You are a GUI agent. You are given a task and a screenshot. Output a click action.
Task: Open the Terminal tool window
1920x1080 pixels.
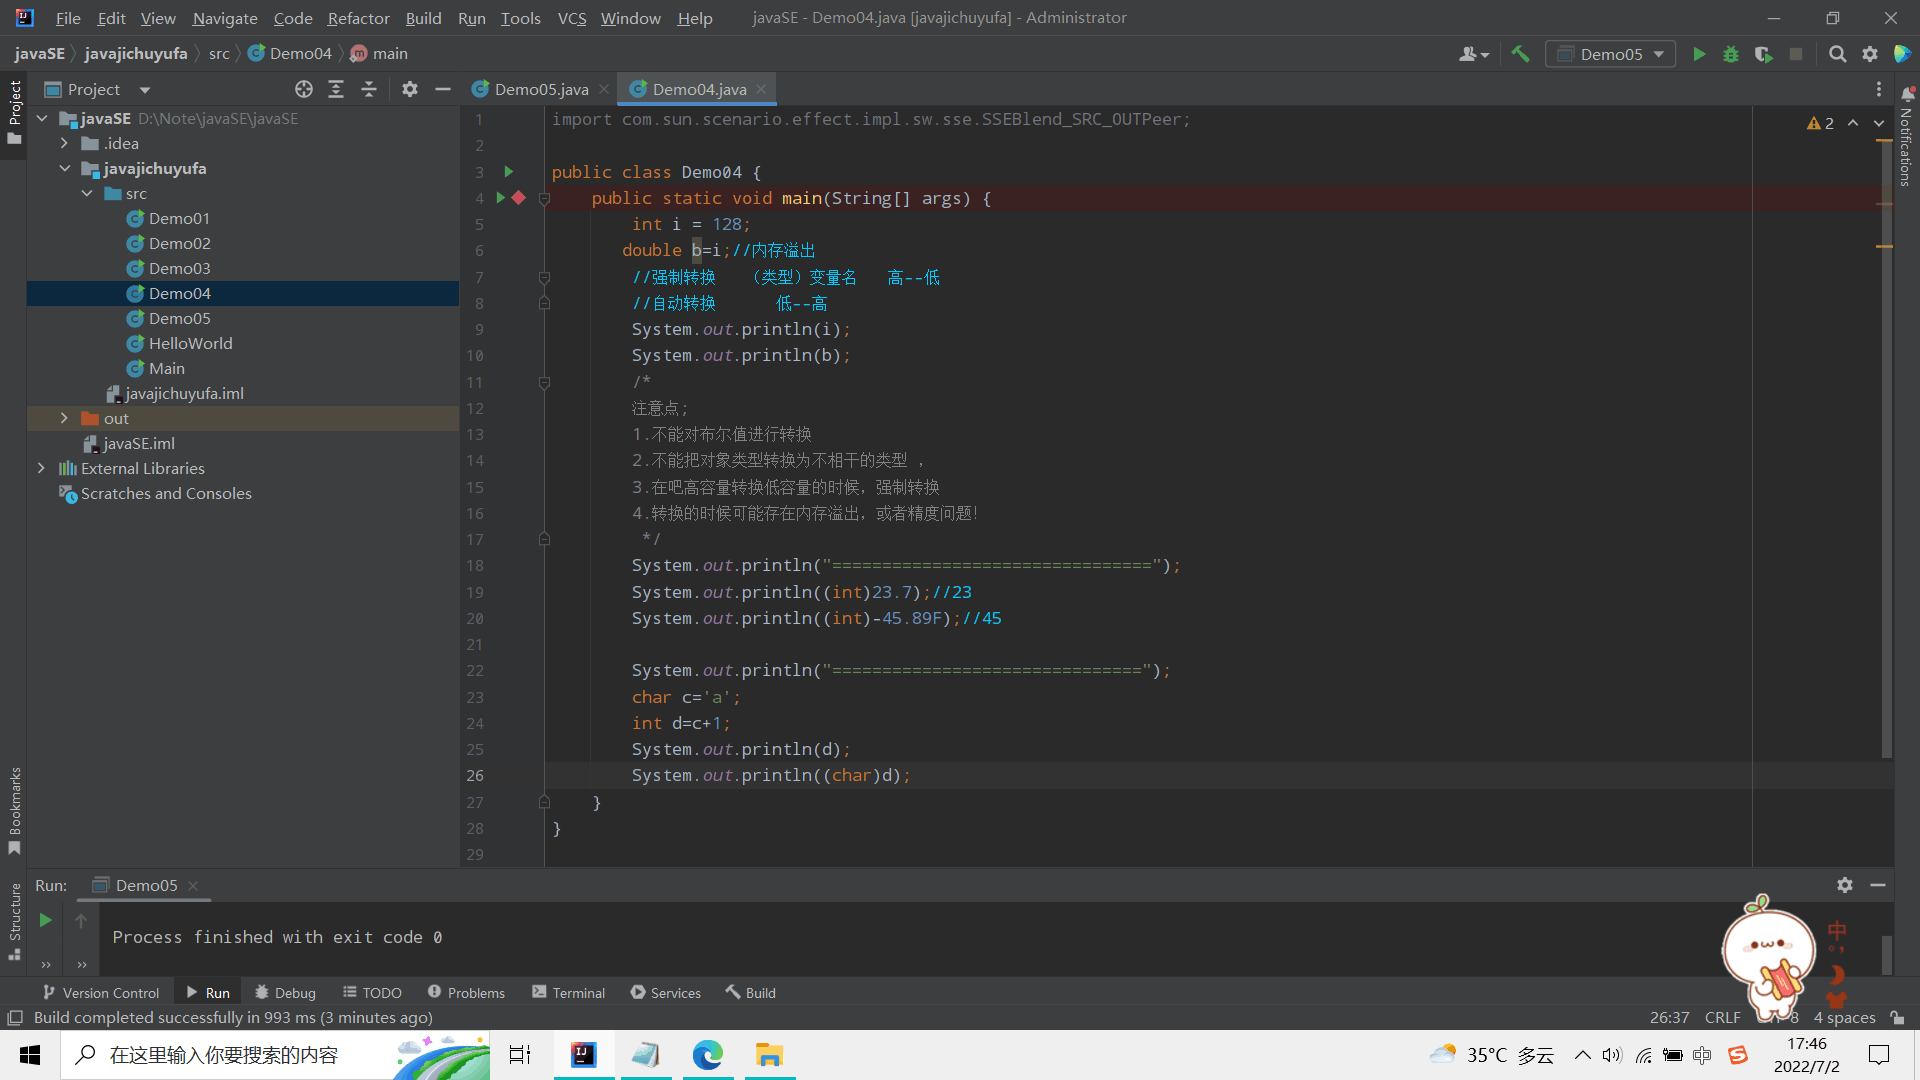[x=568, y=992]
